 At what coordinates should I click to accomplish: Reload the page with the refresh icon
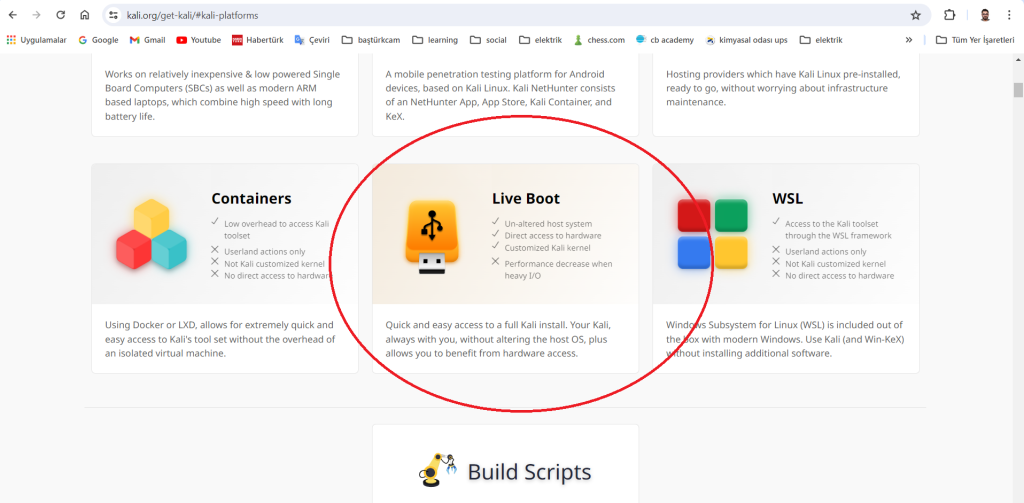point(61,15)
